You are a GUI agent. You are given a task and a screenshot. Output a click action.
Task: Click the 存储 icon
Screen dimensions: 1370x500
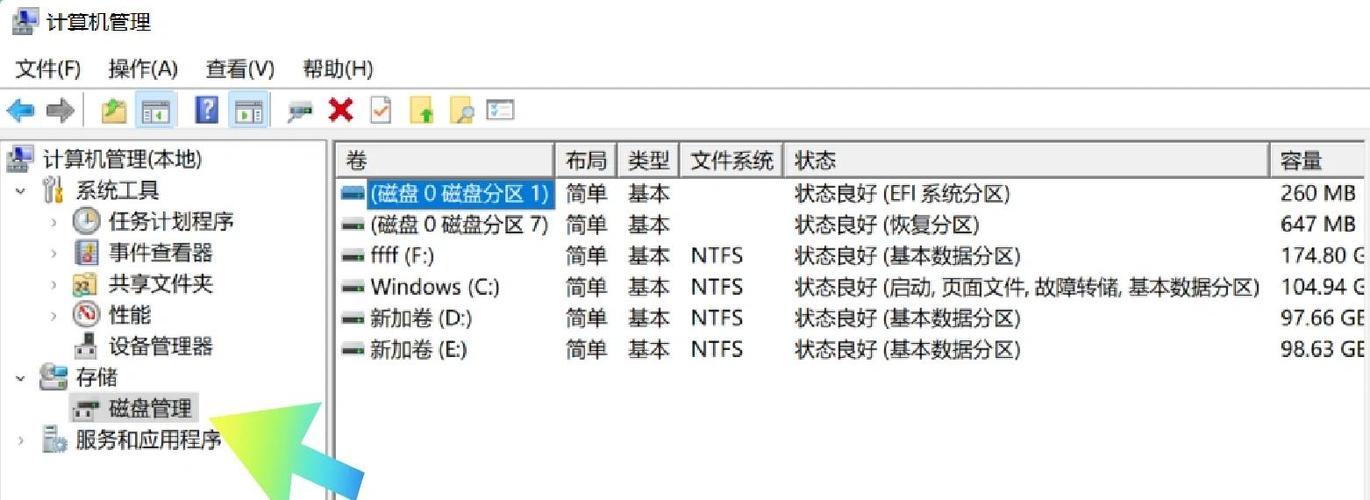[x=54, y=377]
